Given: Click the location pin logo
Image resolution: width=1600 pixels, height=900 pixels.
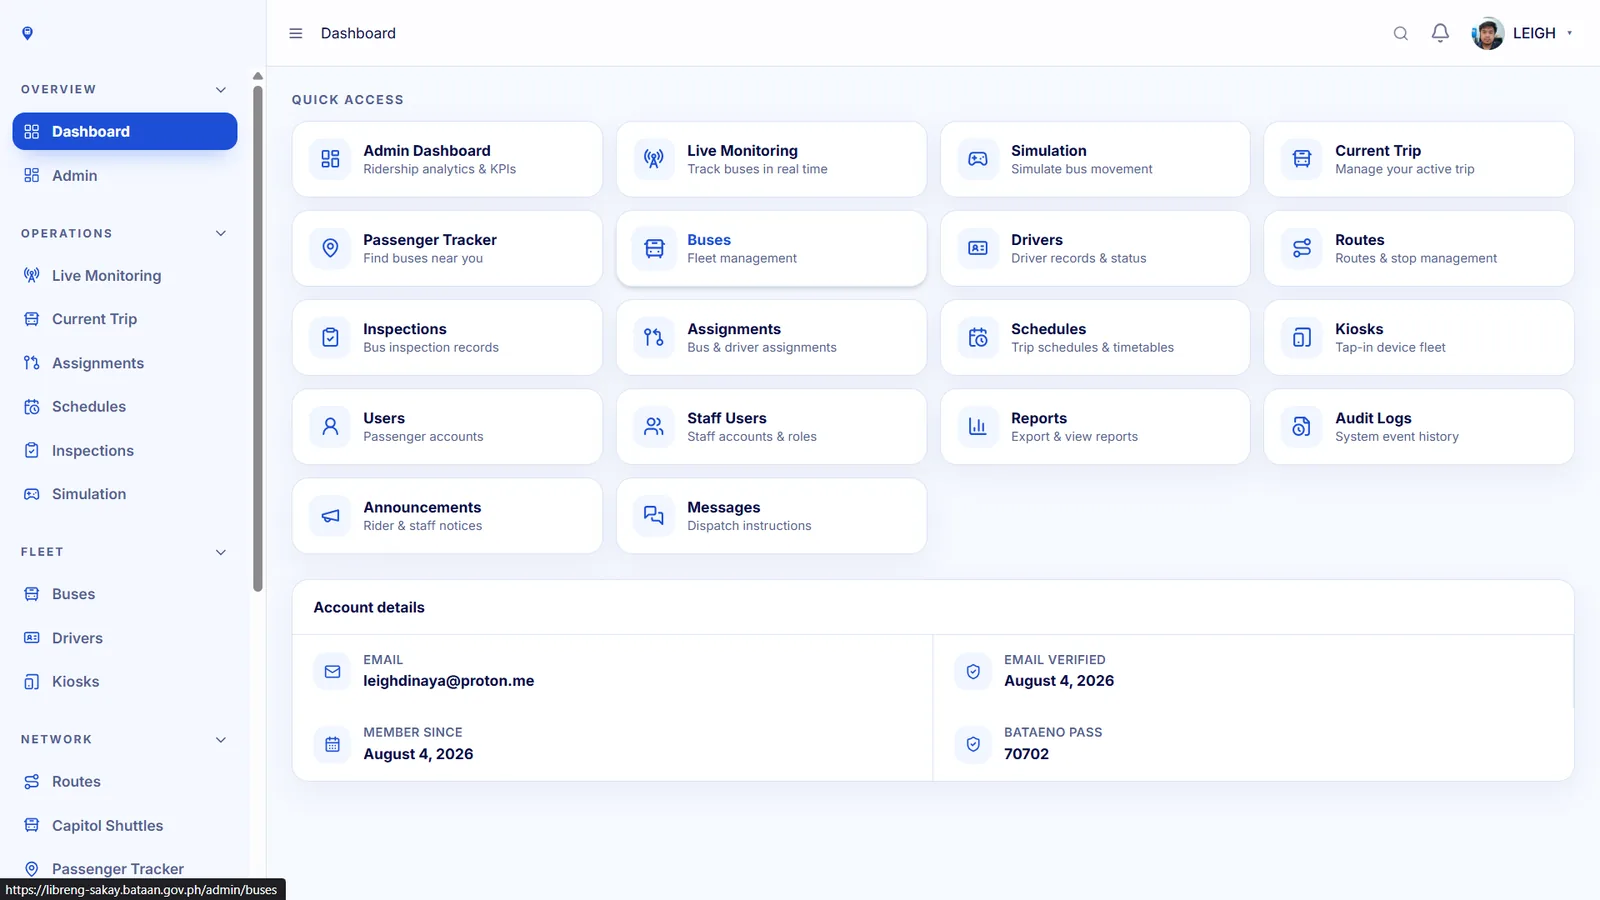Looking at the screenshot, I should [x=28, y=33].
